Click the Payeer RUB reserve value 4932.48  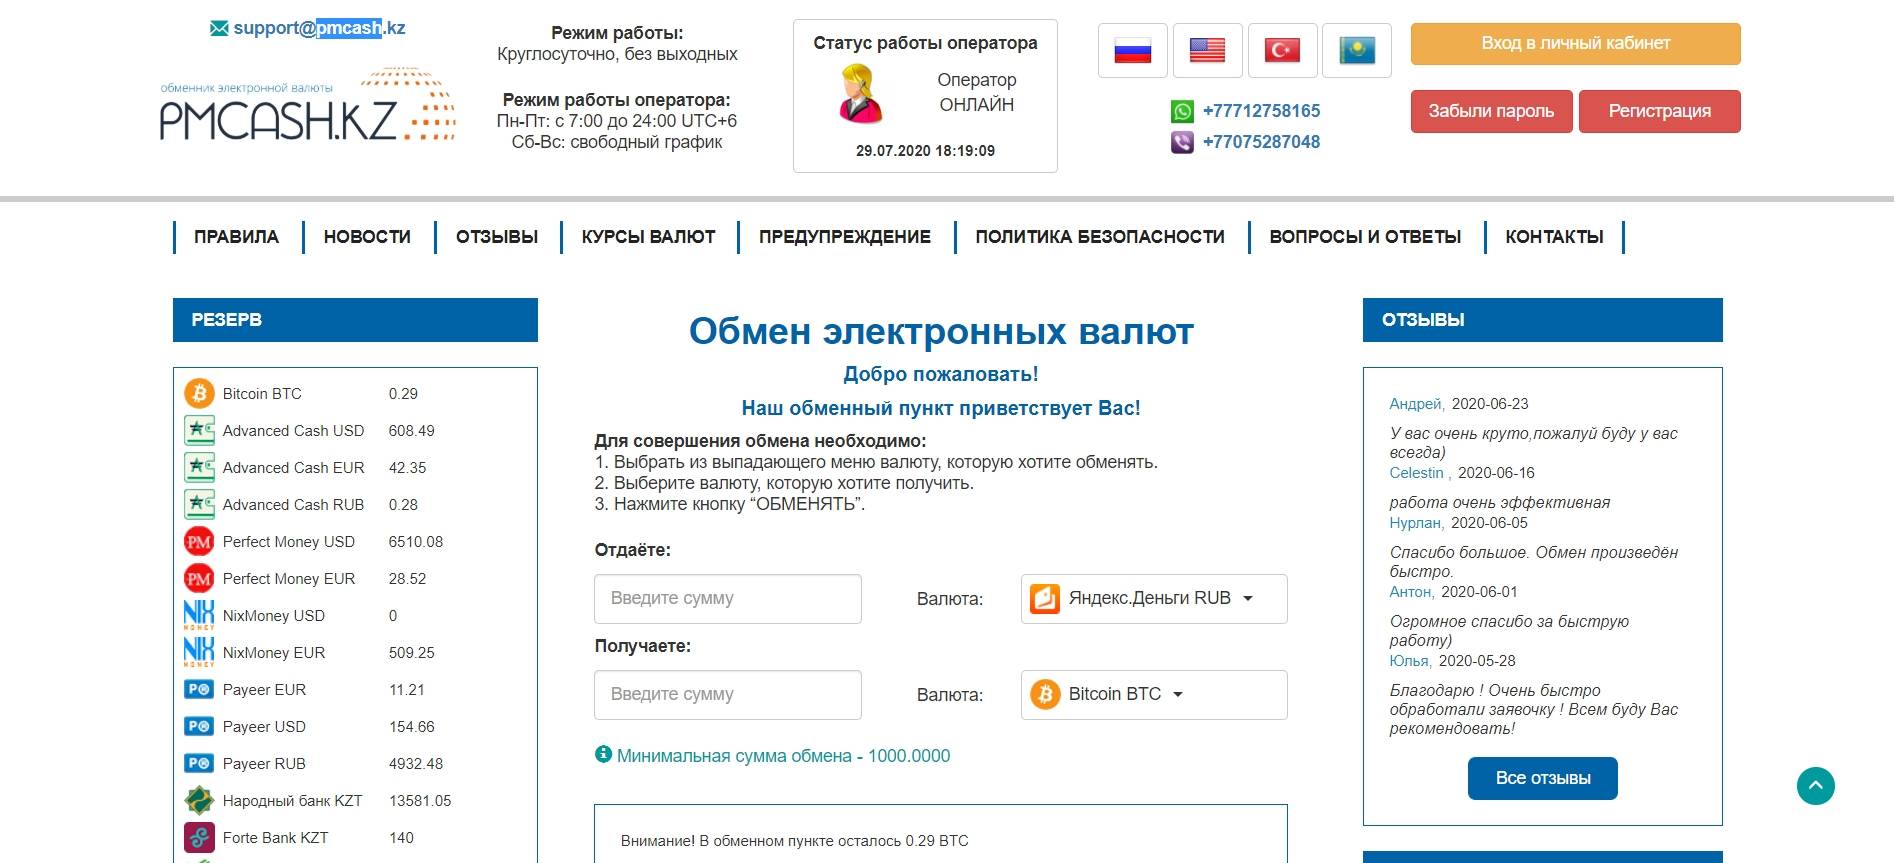point(416,764)
